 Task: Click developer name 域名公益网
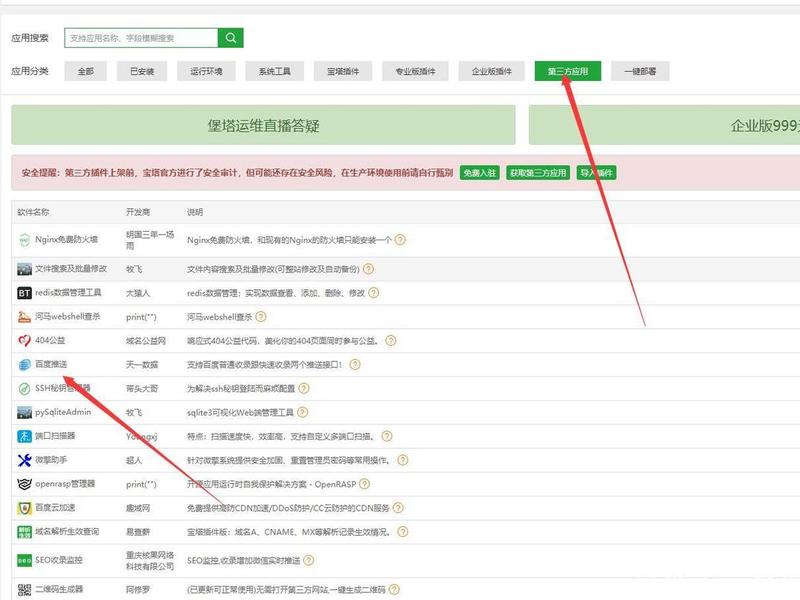pos(146,341)
